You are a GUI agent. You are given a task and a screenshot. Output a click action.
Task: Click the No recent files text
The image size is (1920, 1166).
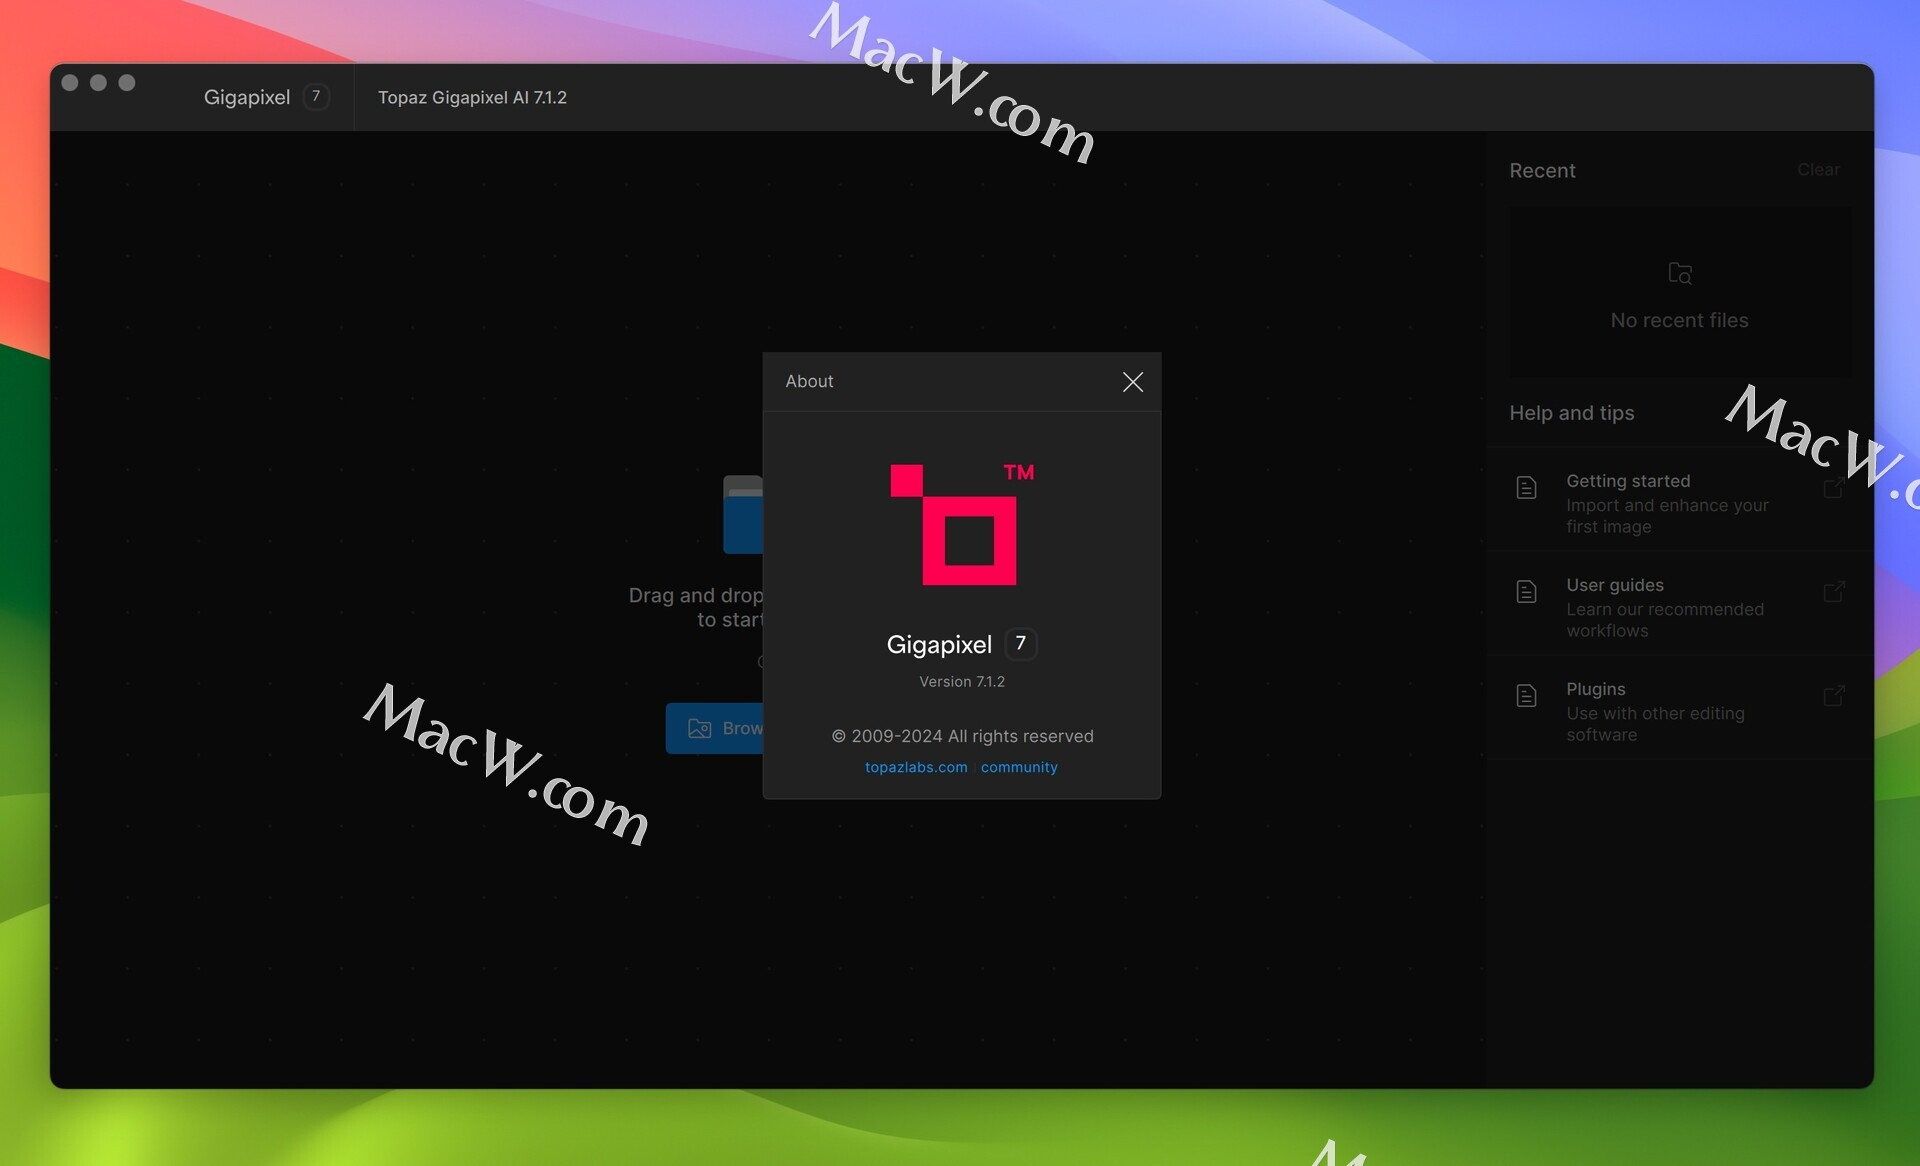[x=1679, y=320]
